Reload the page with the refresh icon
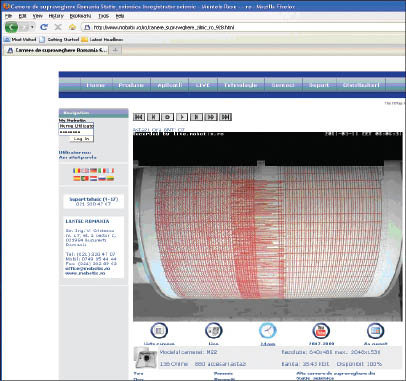 click(x=44, y=27)
